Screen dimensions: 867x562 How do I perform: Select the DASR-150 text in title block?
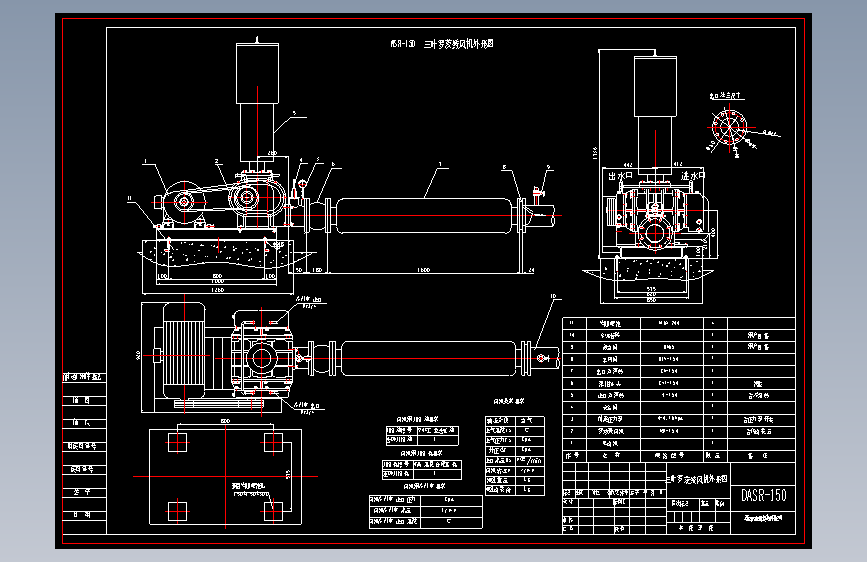pos(764,495)
